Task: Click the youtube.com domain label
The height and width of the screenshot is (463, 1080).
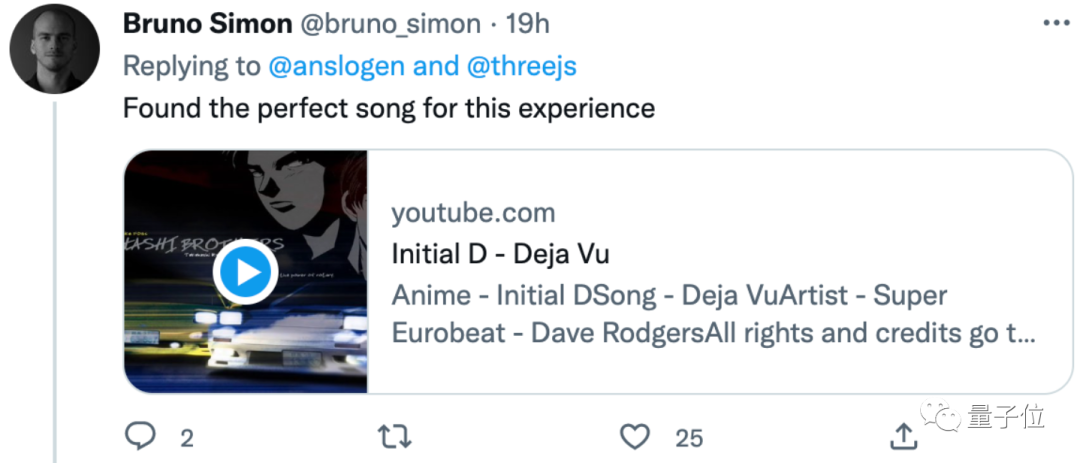Action: coord(472,213)
